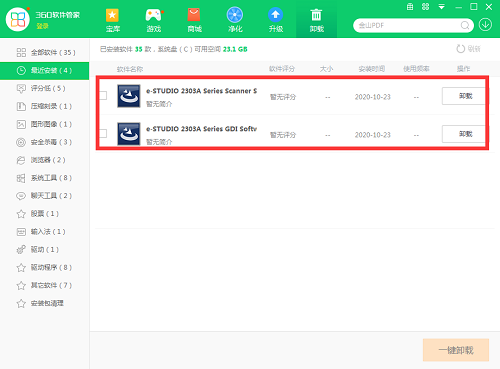Click the e-STUDIO Scanner program icon

click(129, 96)
